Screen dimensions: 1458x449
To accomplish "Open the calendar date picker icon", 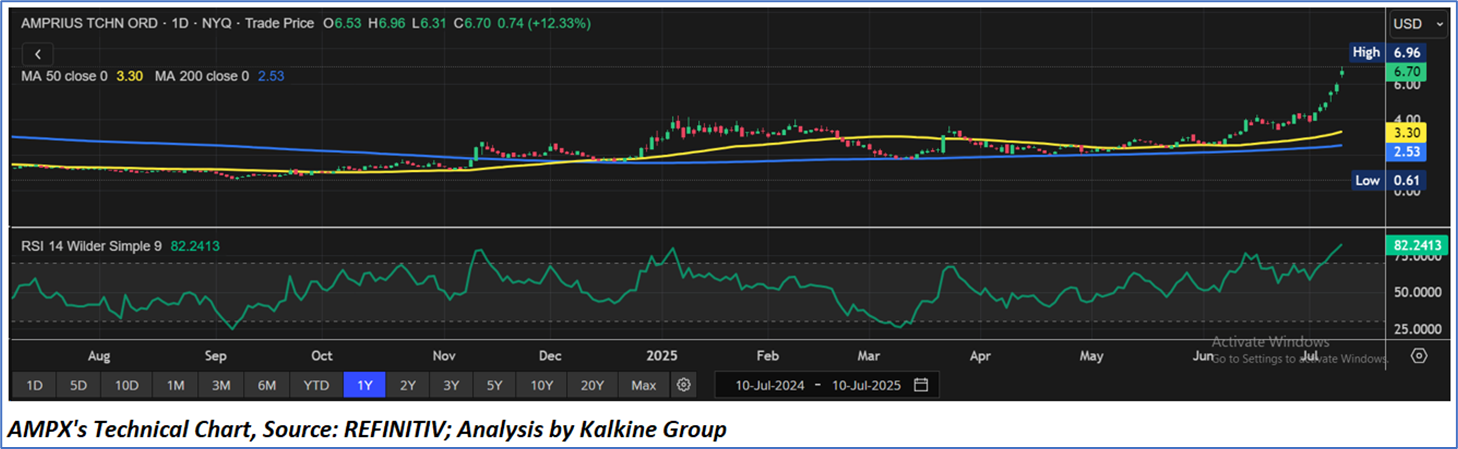I will click(x=920, y=385).
